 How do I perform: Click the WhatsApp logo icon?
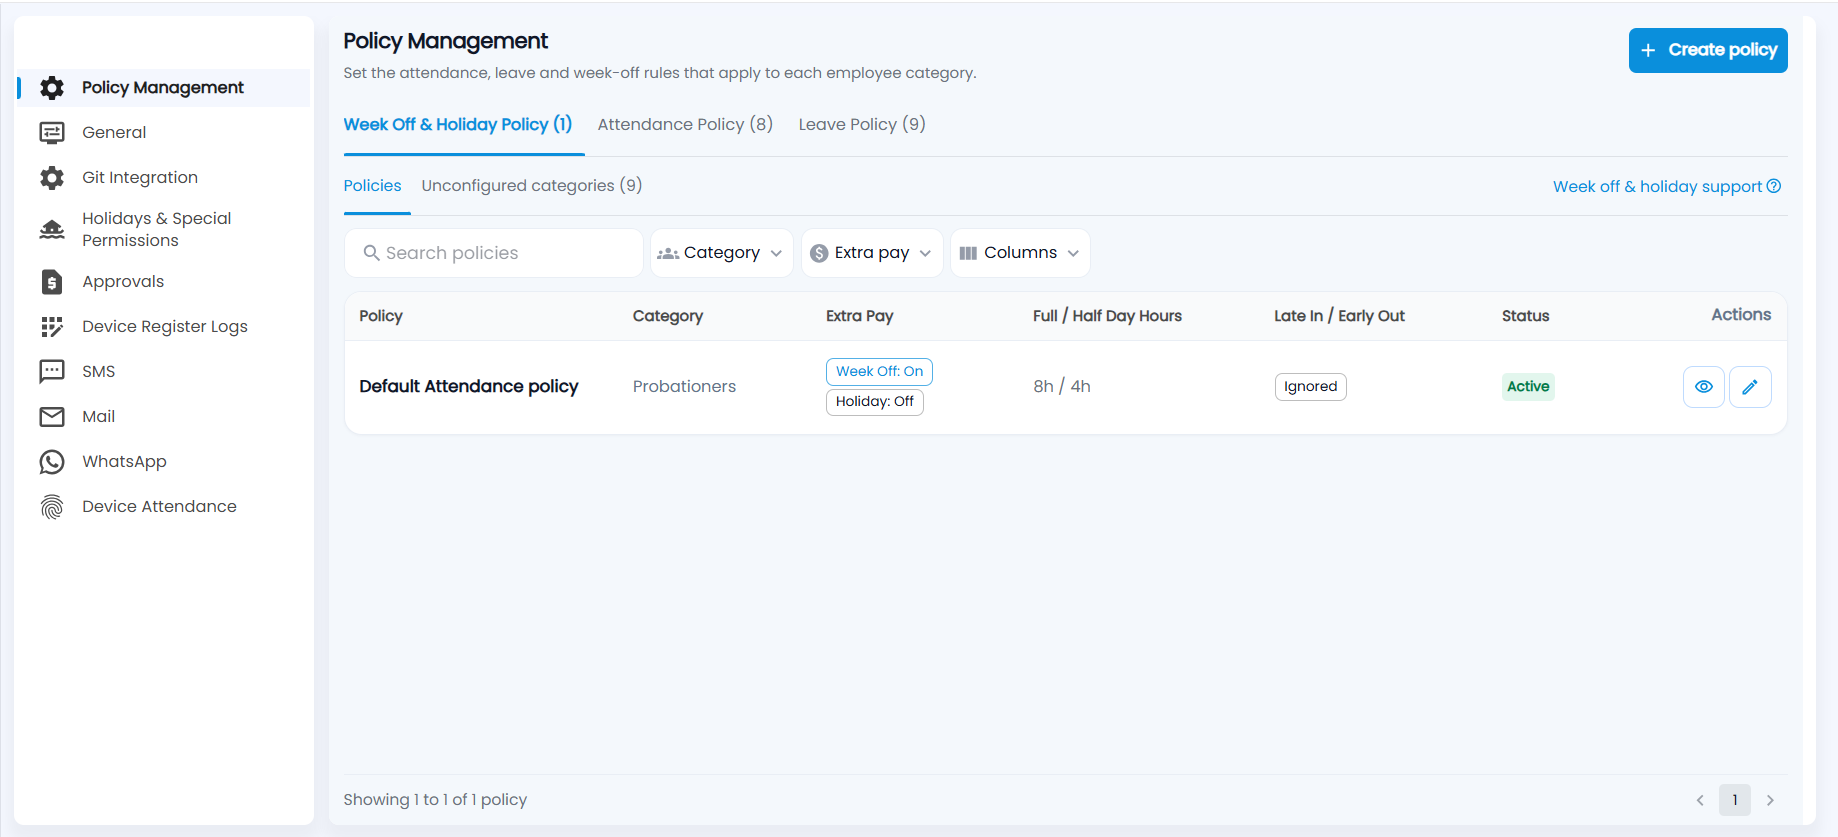pos(52,462)
